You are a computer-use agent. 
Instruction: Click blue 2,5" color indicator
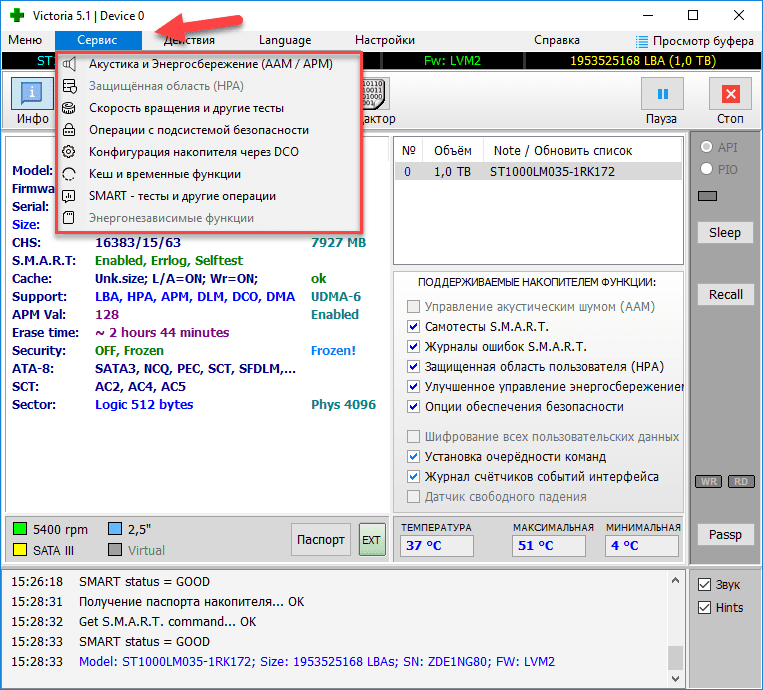click(x=115, y=528)
